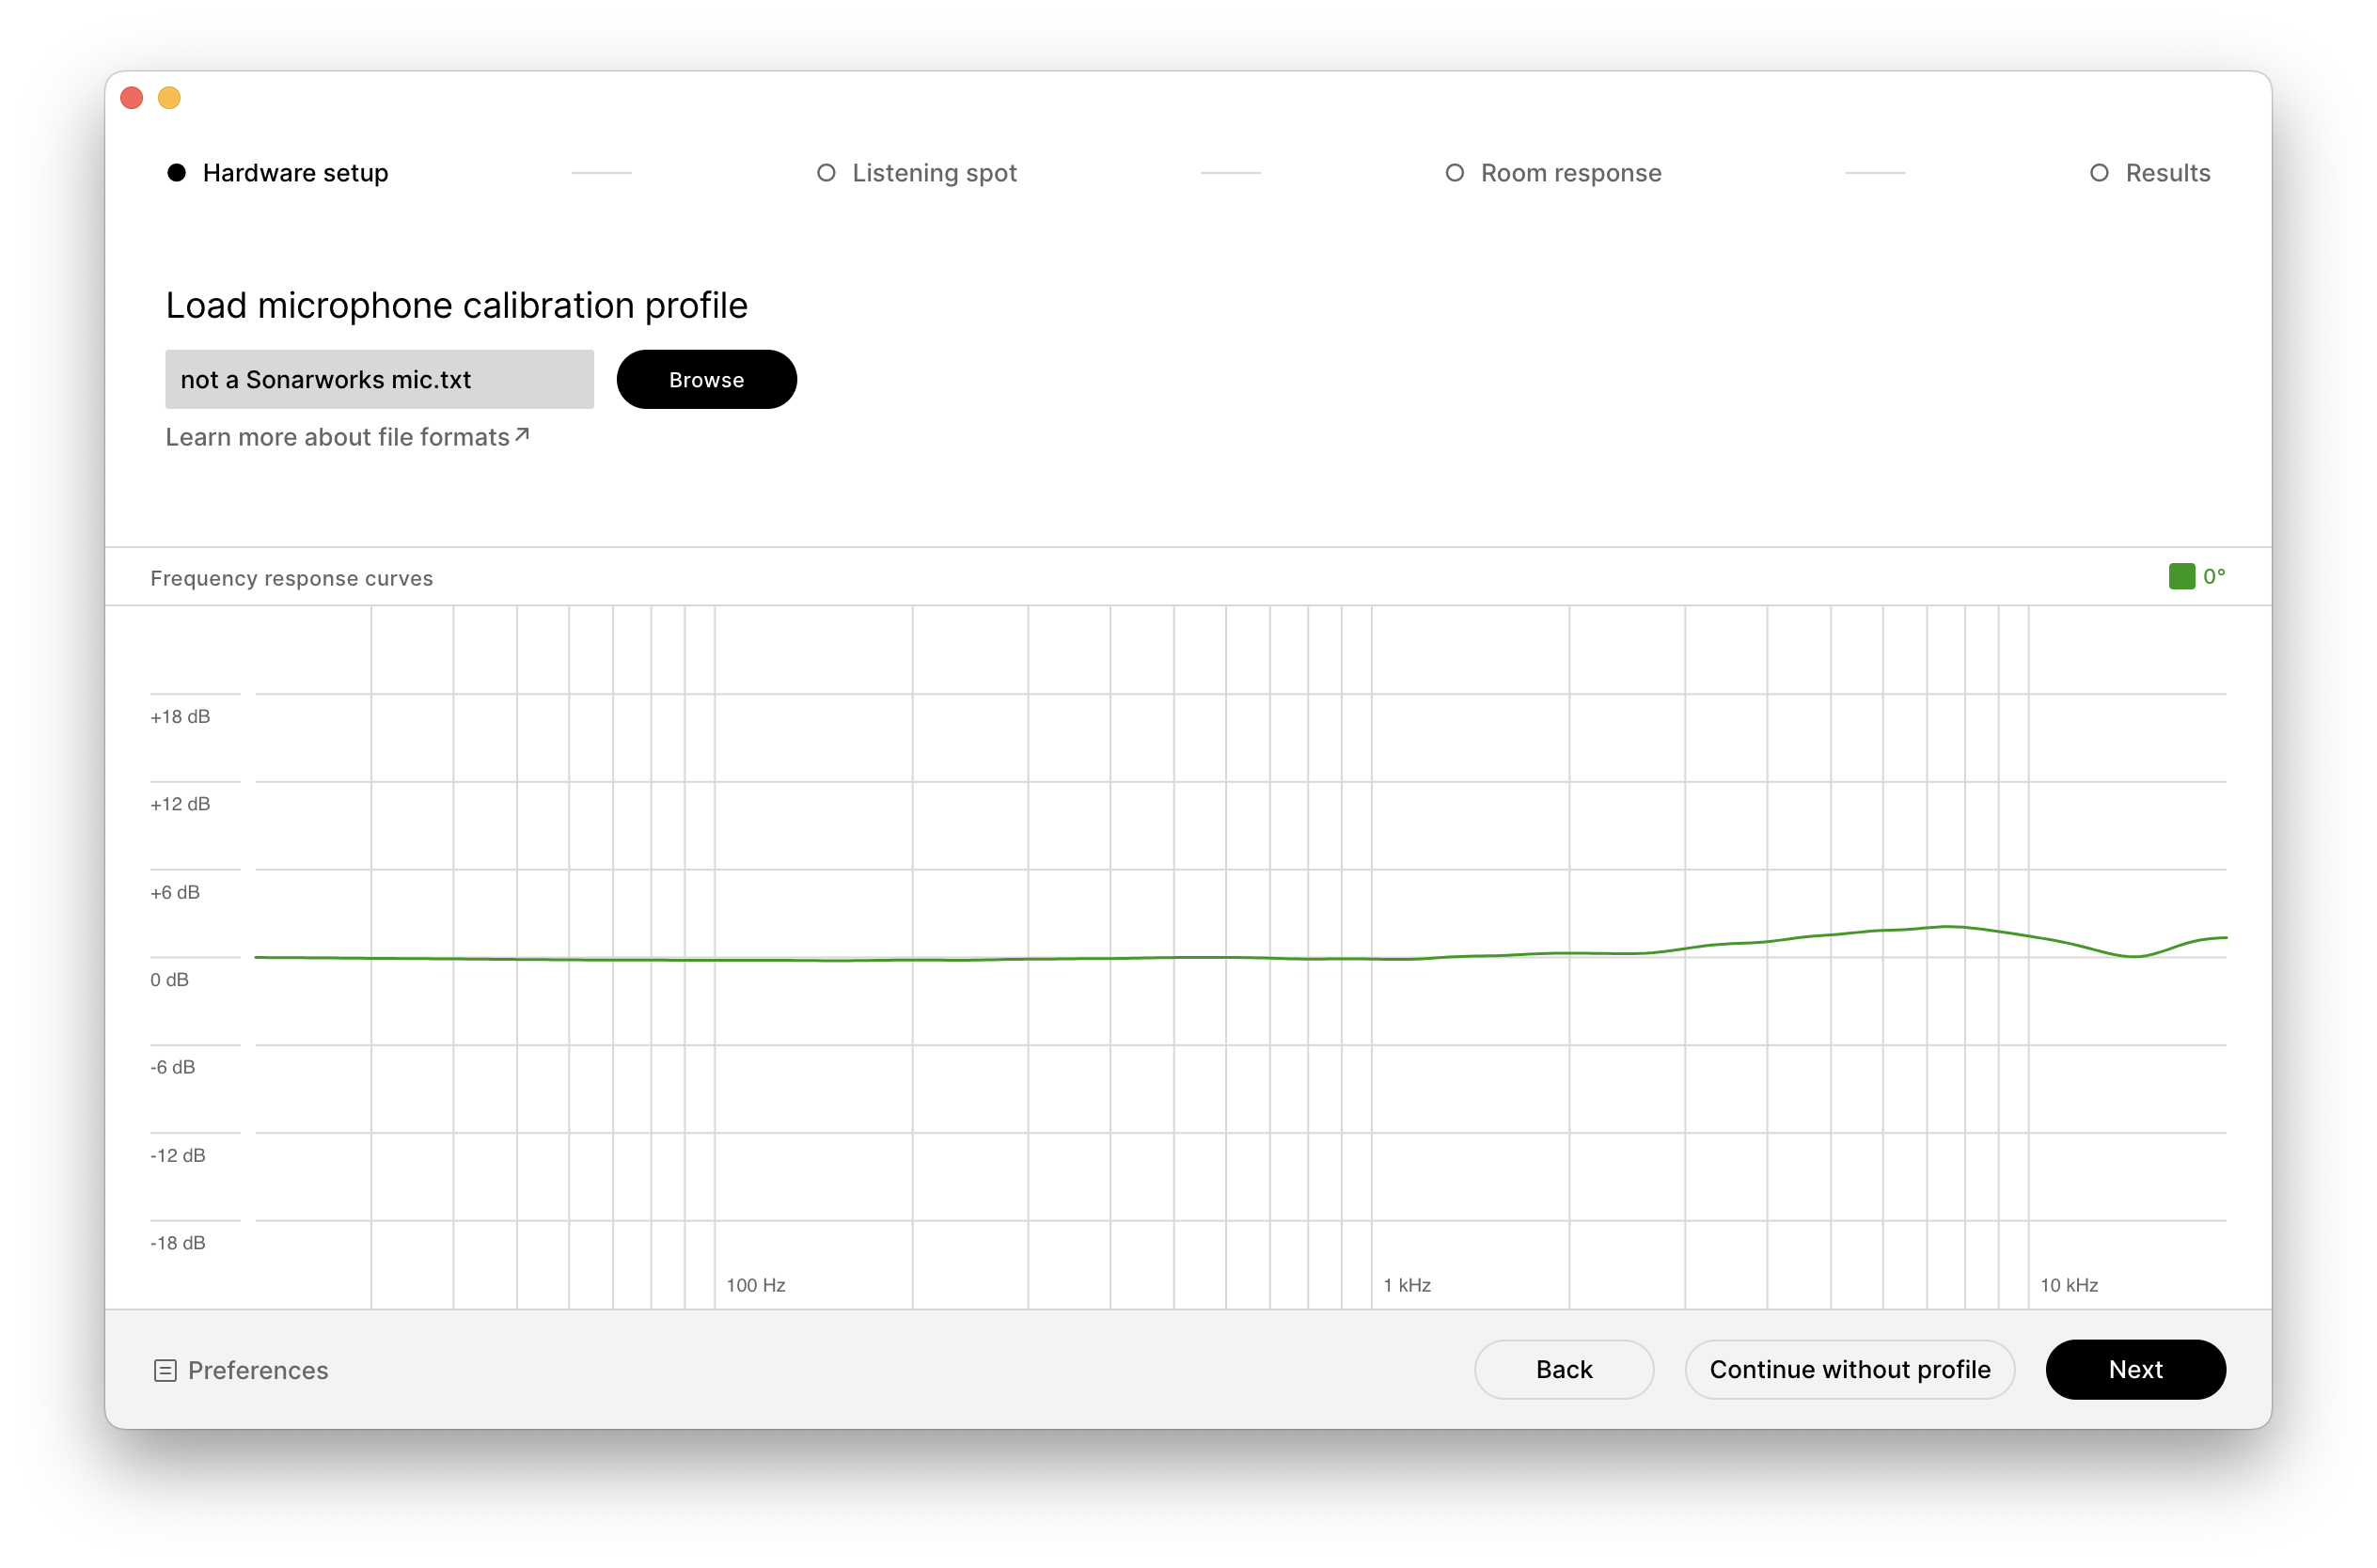Go Back to previous step
This screenshot has height=1568, width=2377.
click(x=1563, y=1369)
